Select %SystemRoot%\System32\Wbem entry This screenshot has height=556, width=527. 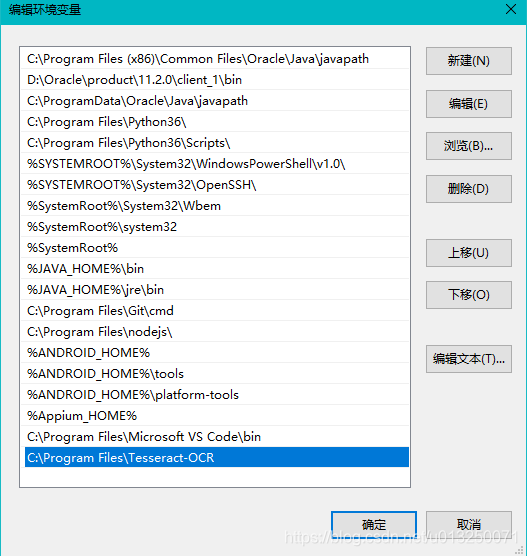pyautogui.click(x=215, y=206)
